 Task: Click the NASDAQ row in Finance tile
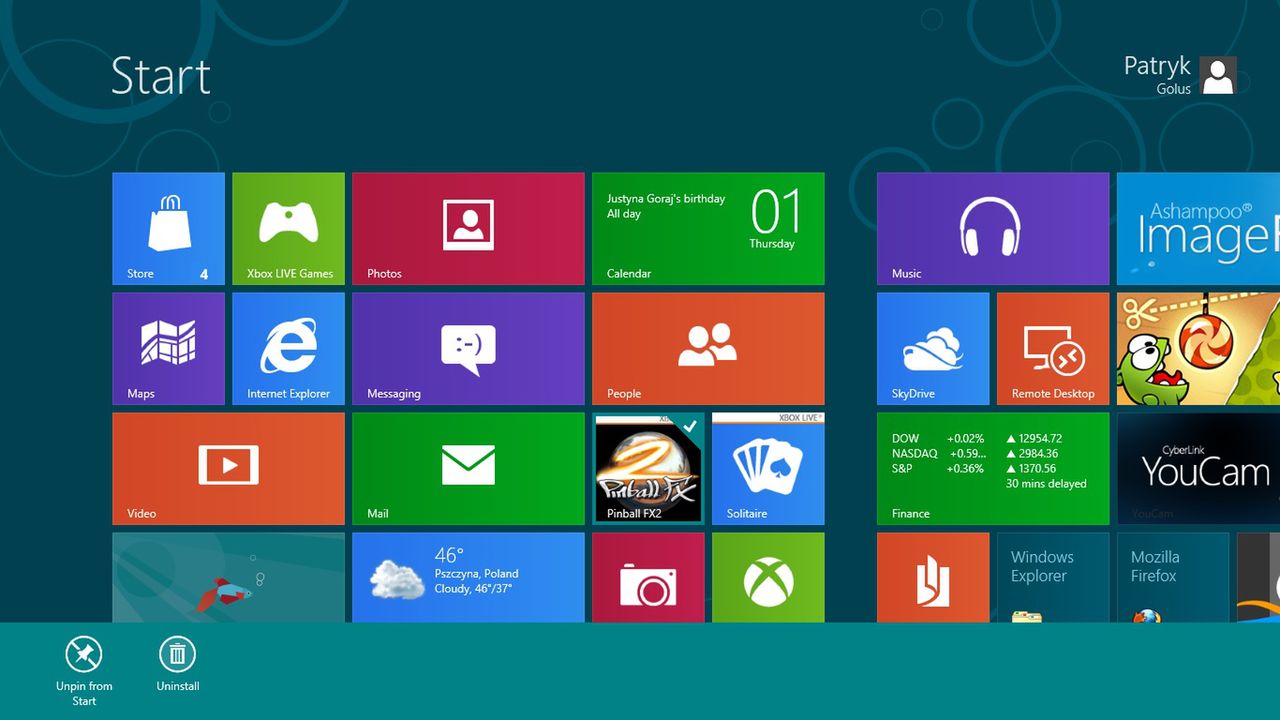(976, 454)
